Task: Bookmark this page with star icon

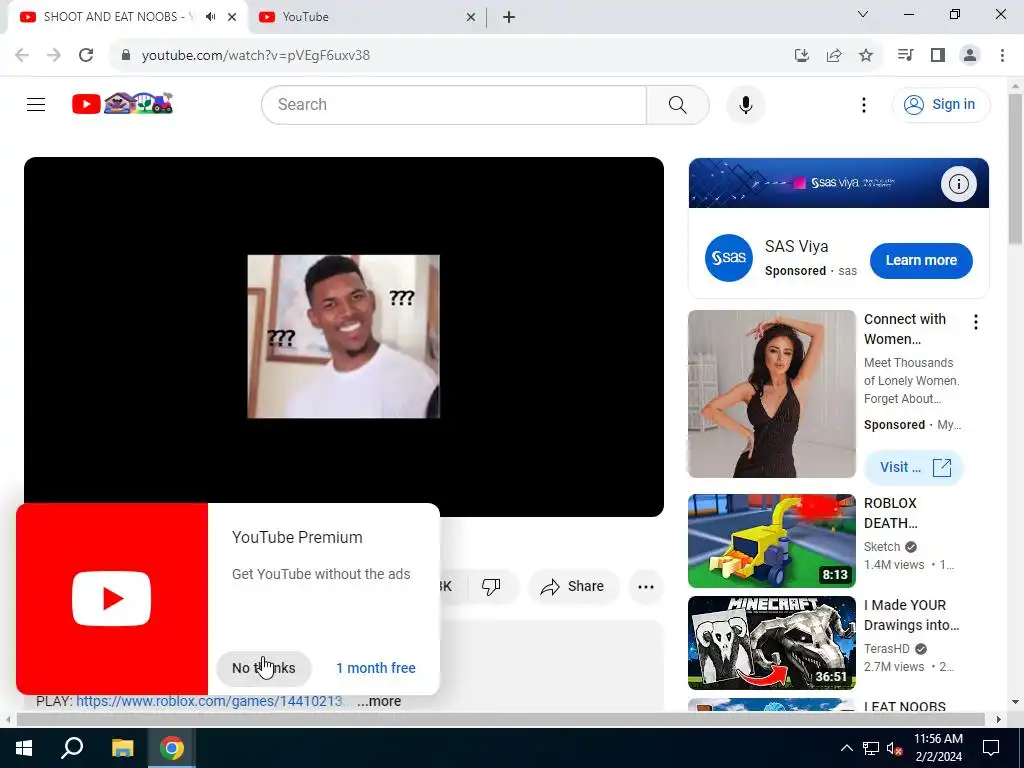Action: click(866, 55)
